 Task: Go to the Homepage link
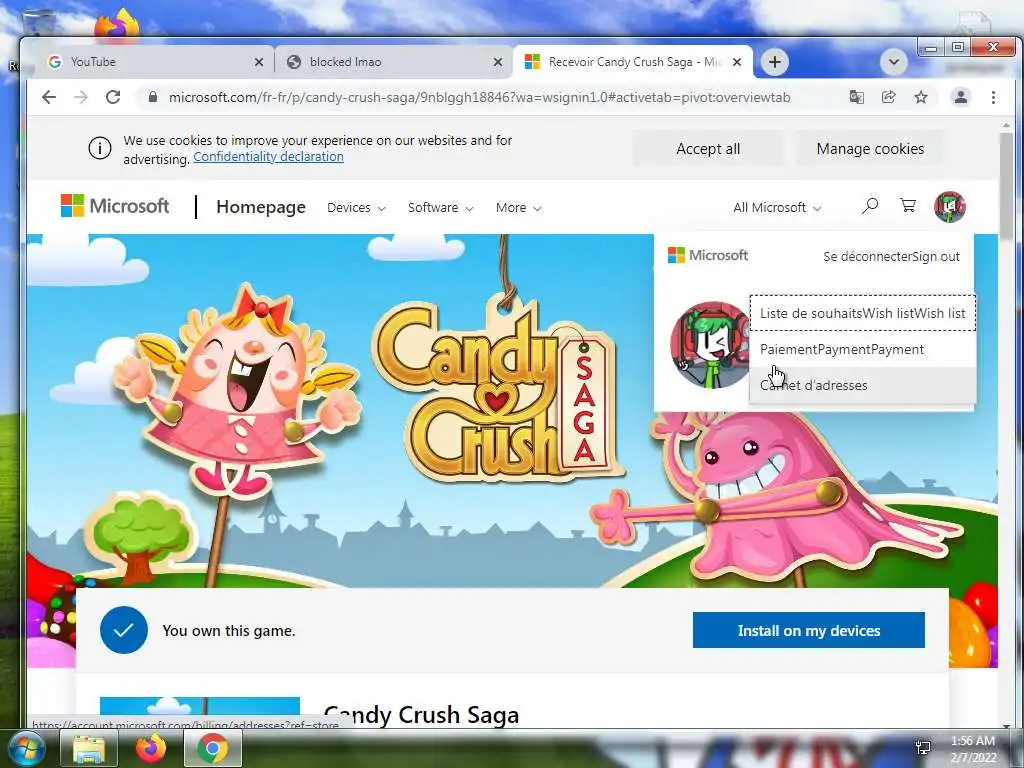coord(261,207)
